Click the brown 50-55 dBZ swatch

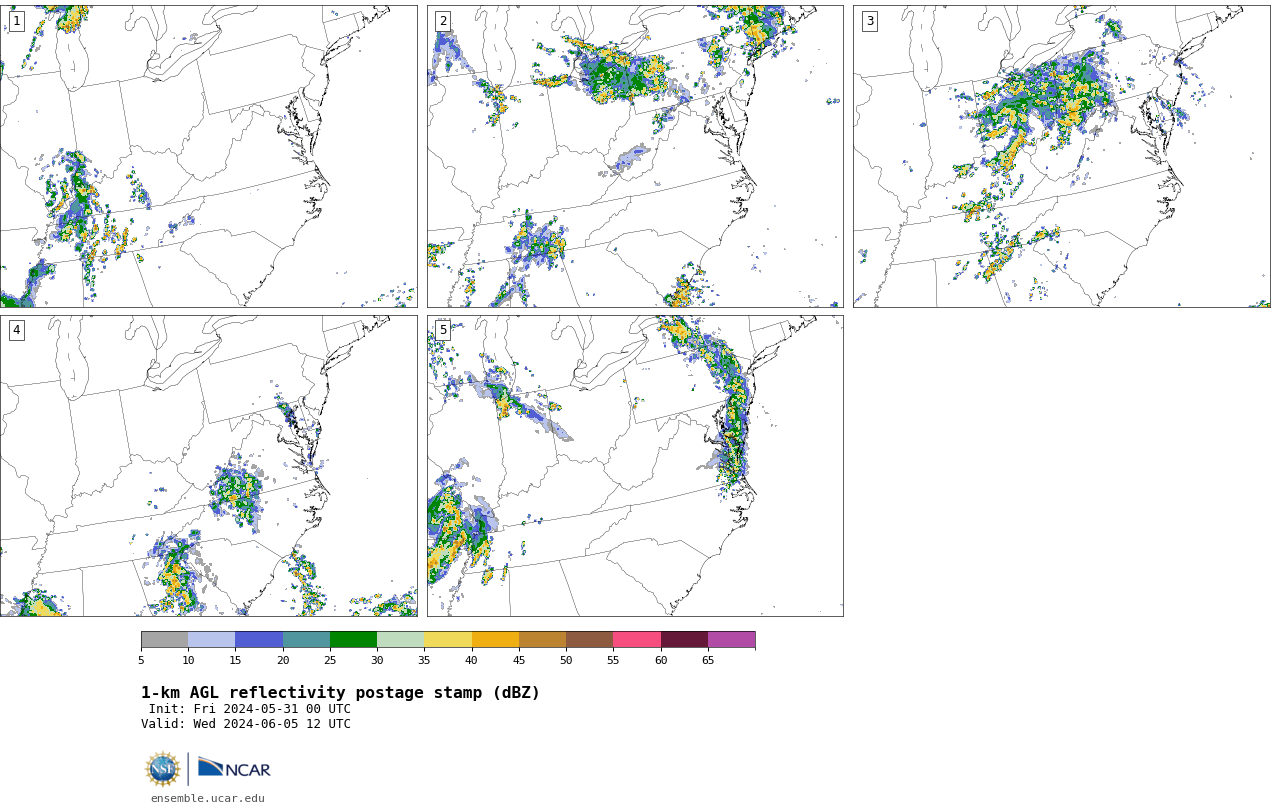click(589, 640)
